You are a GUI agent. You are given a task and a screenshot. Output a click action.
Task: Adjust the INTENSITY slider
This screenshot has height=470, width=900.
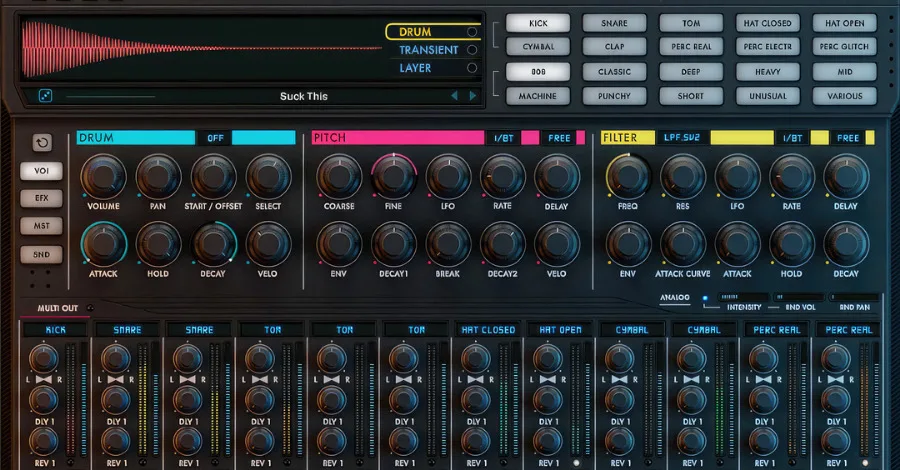743,297
